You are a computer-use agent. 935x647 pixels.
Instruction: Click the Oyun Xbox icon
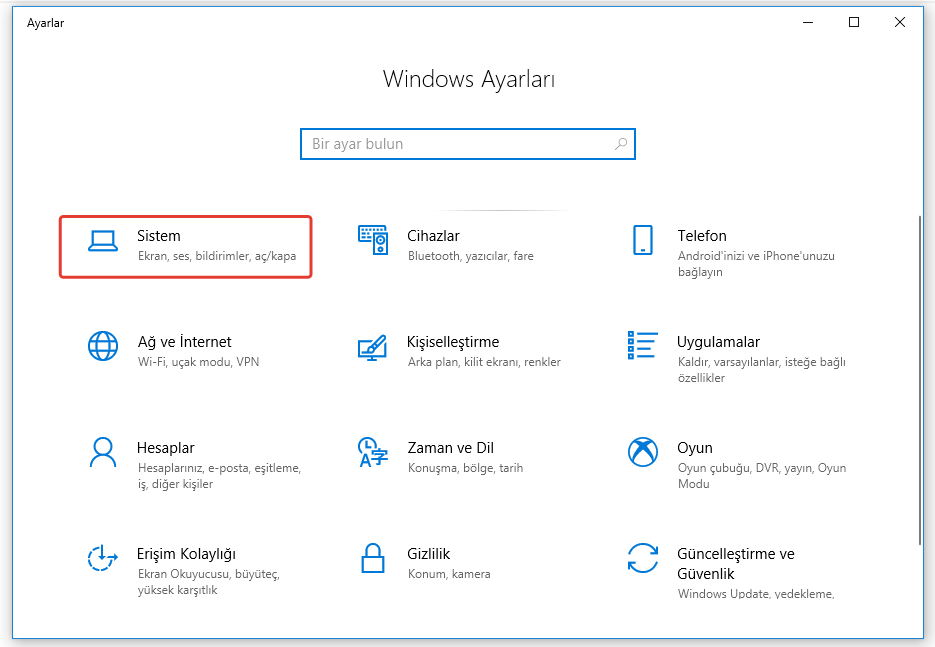point(642,452)
